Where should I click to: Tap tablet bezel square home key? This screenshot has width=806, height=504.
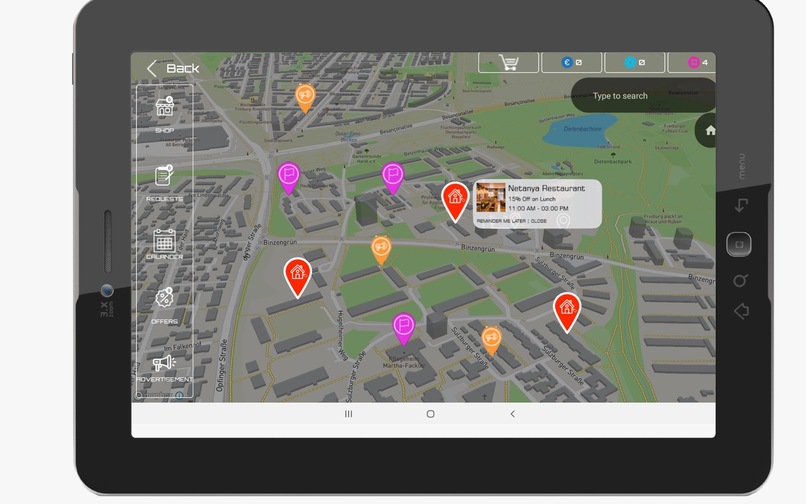(739, 244)
